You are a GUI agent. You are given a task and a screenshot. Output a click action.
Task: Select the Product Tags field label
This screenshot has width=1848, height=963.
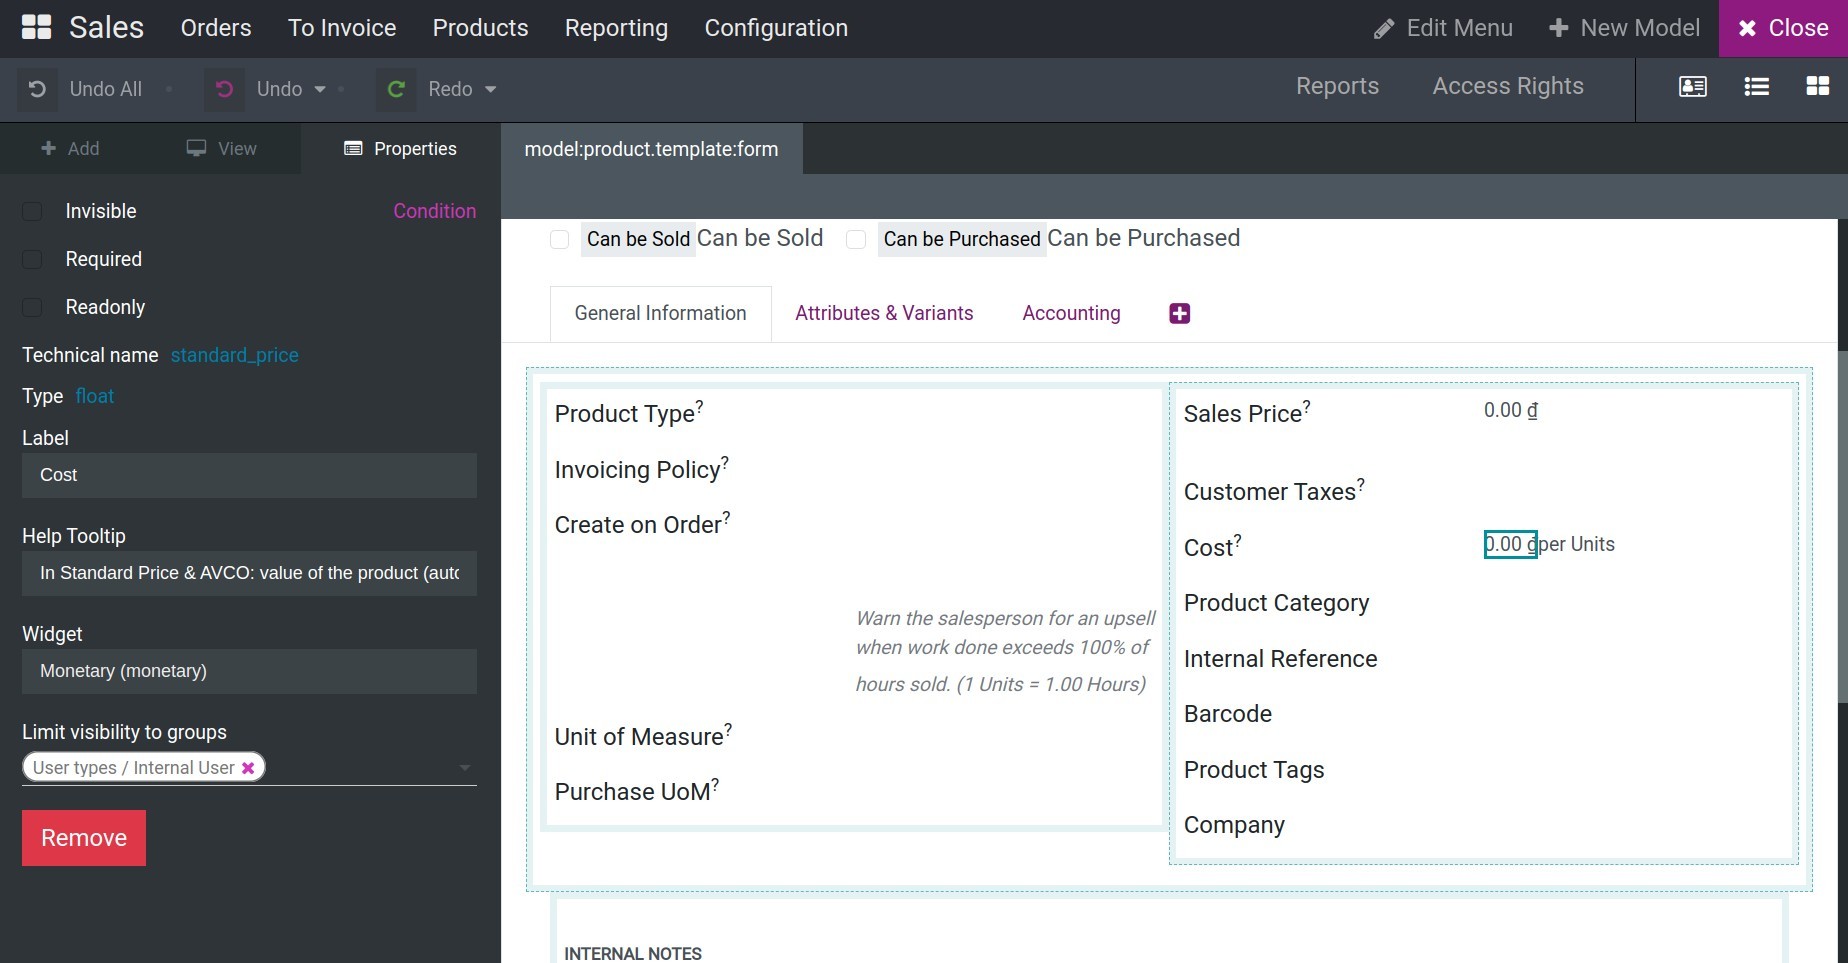[x=1254, y=770]
